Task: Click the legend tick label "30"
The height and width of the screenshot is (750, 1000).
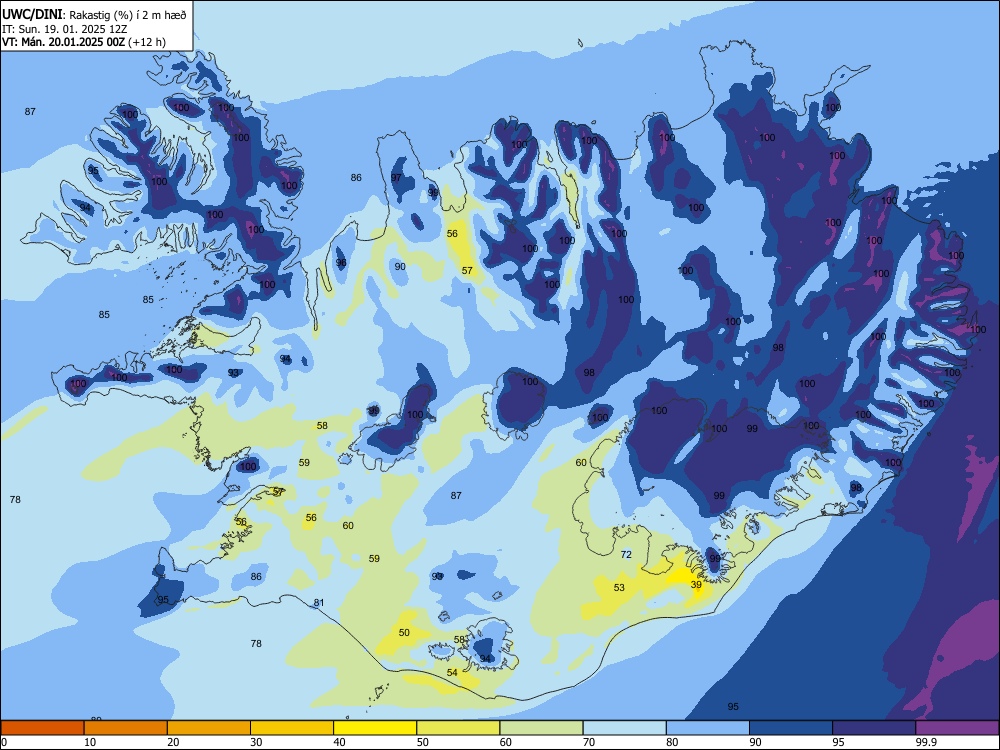Action: [256, 742]
